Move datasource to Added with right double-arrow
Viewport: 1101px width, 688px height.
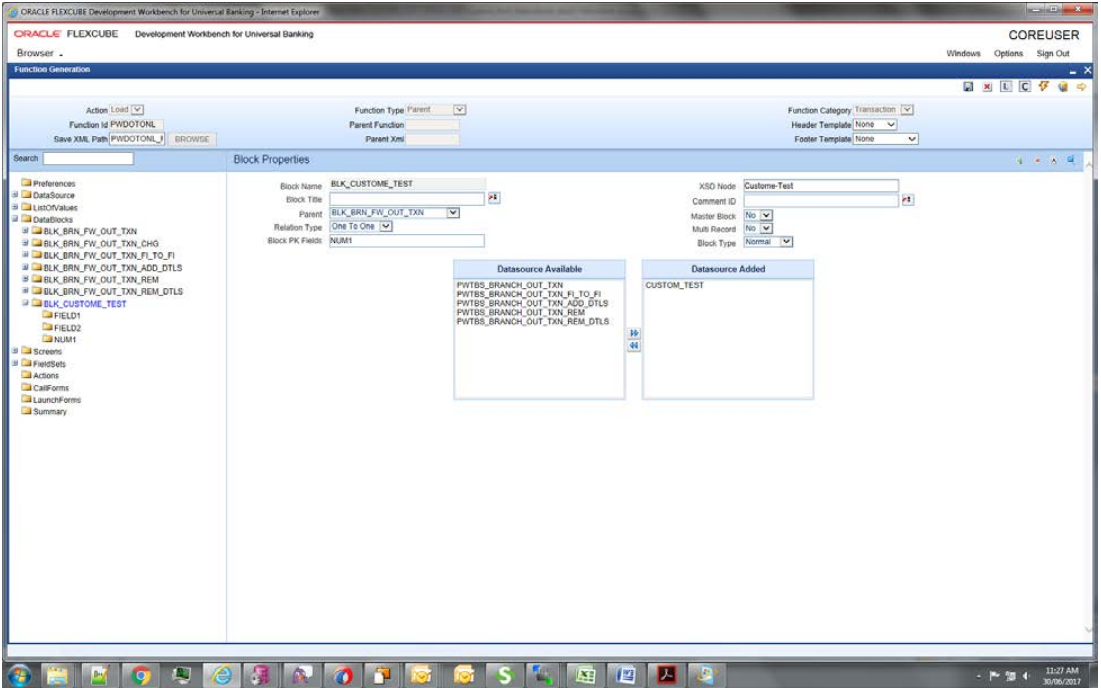coord(633,333)
